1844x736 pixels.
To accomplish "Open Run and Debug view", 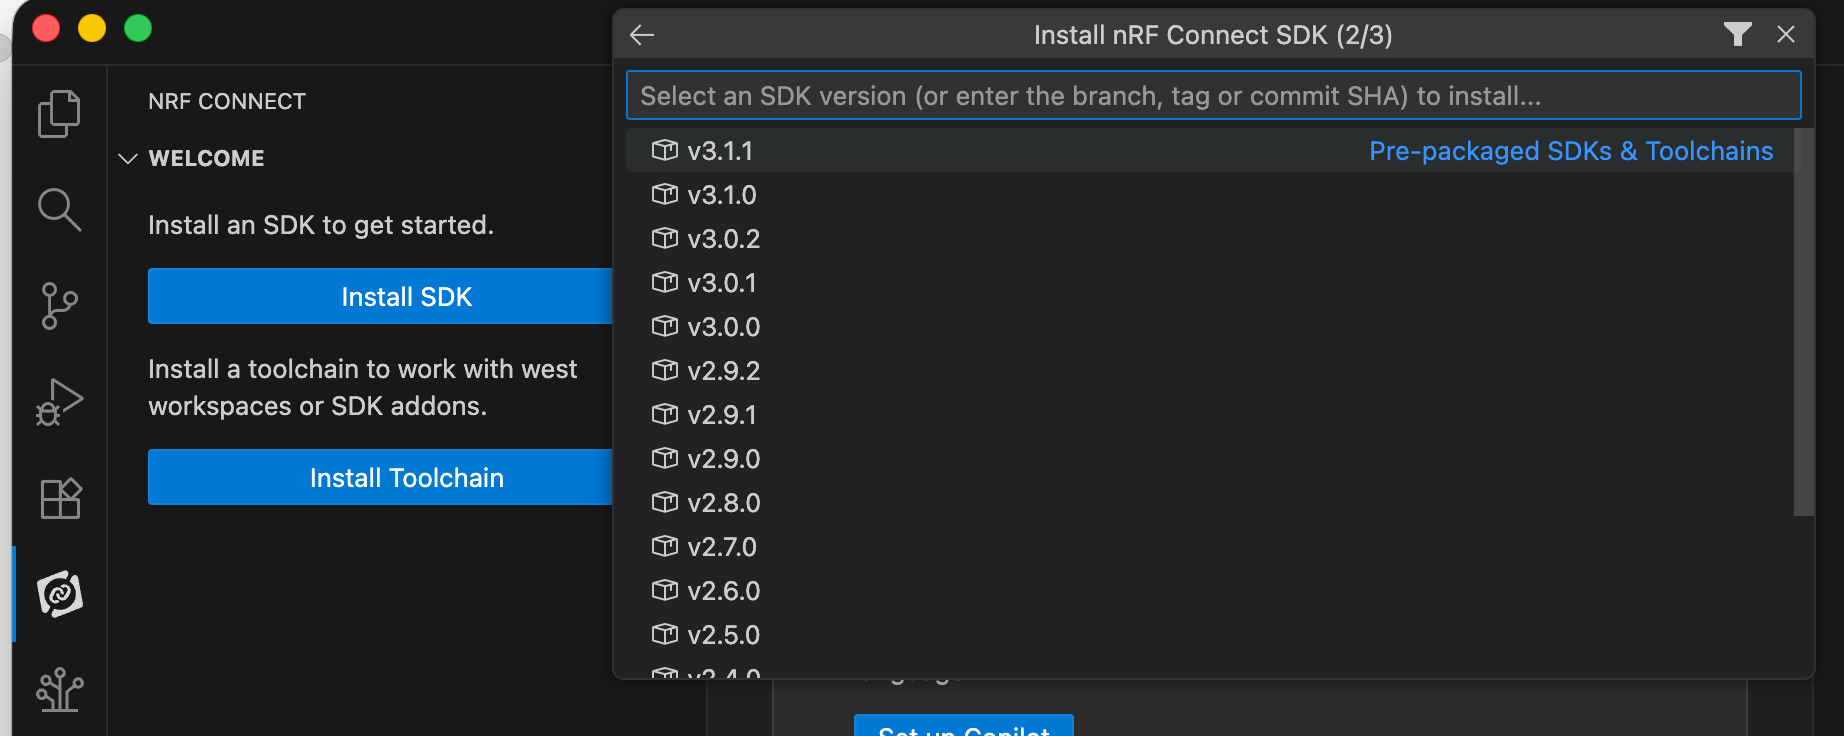I will click(59, 402).
